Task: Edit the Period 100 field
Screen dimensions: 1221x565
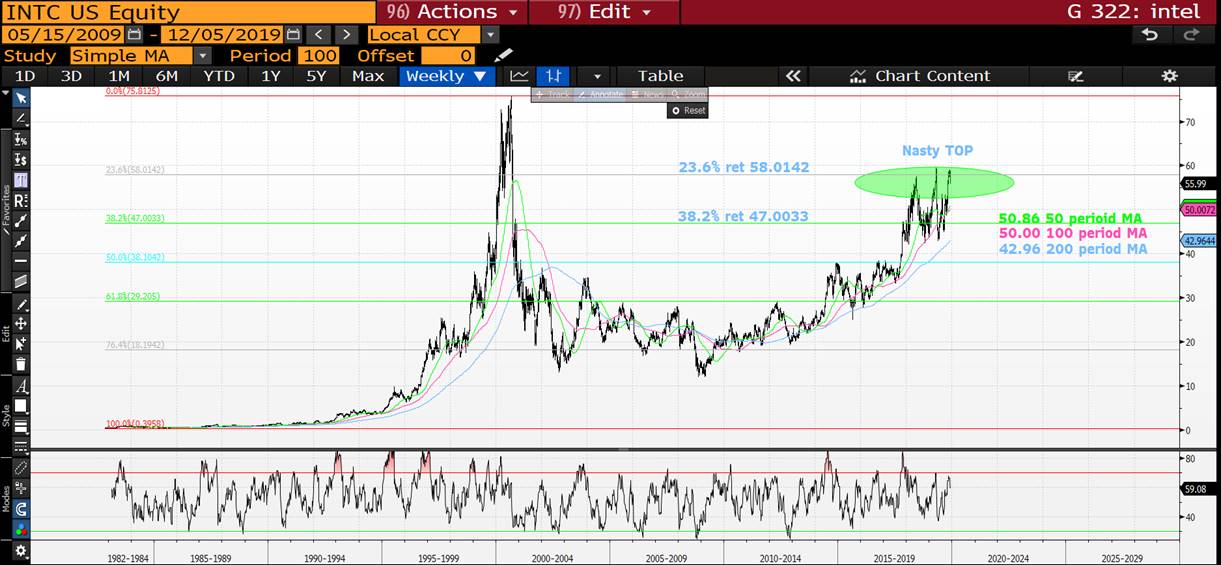Action: (319, 55)
